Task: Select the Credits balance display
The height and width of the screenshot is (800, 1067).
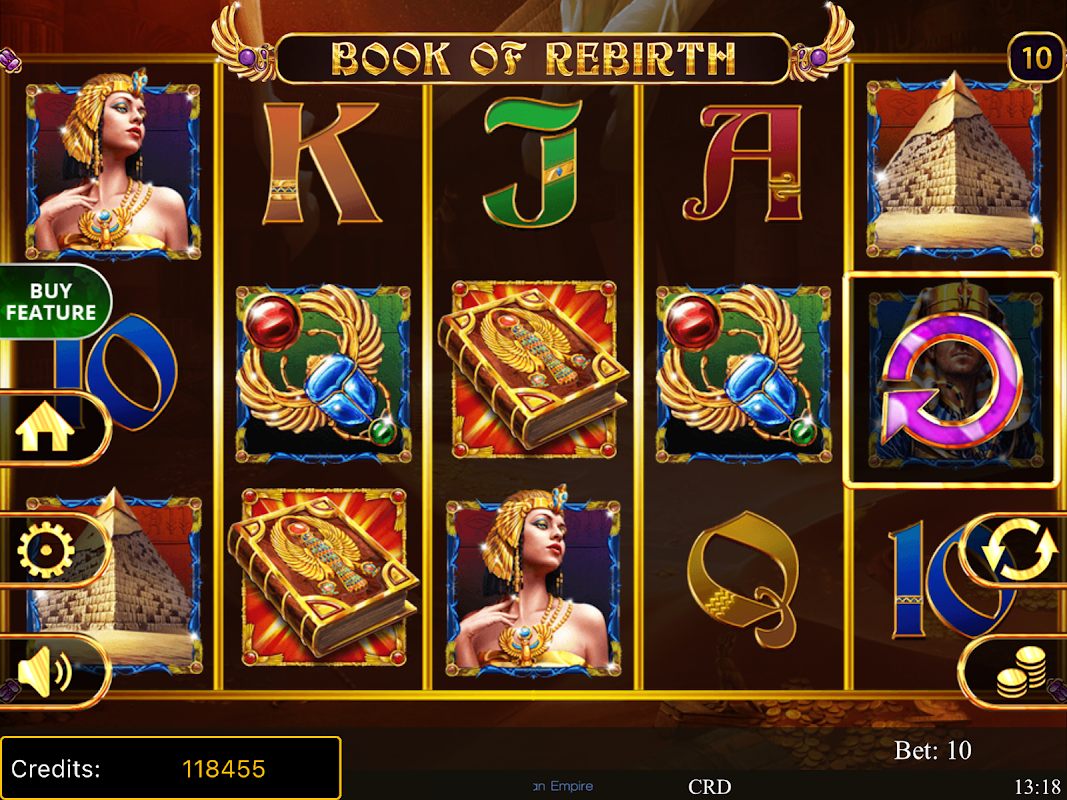Action: coord(171,768)
